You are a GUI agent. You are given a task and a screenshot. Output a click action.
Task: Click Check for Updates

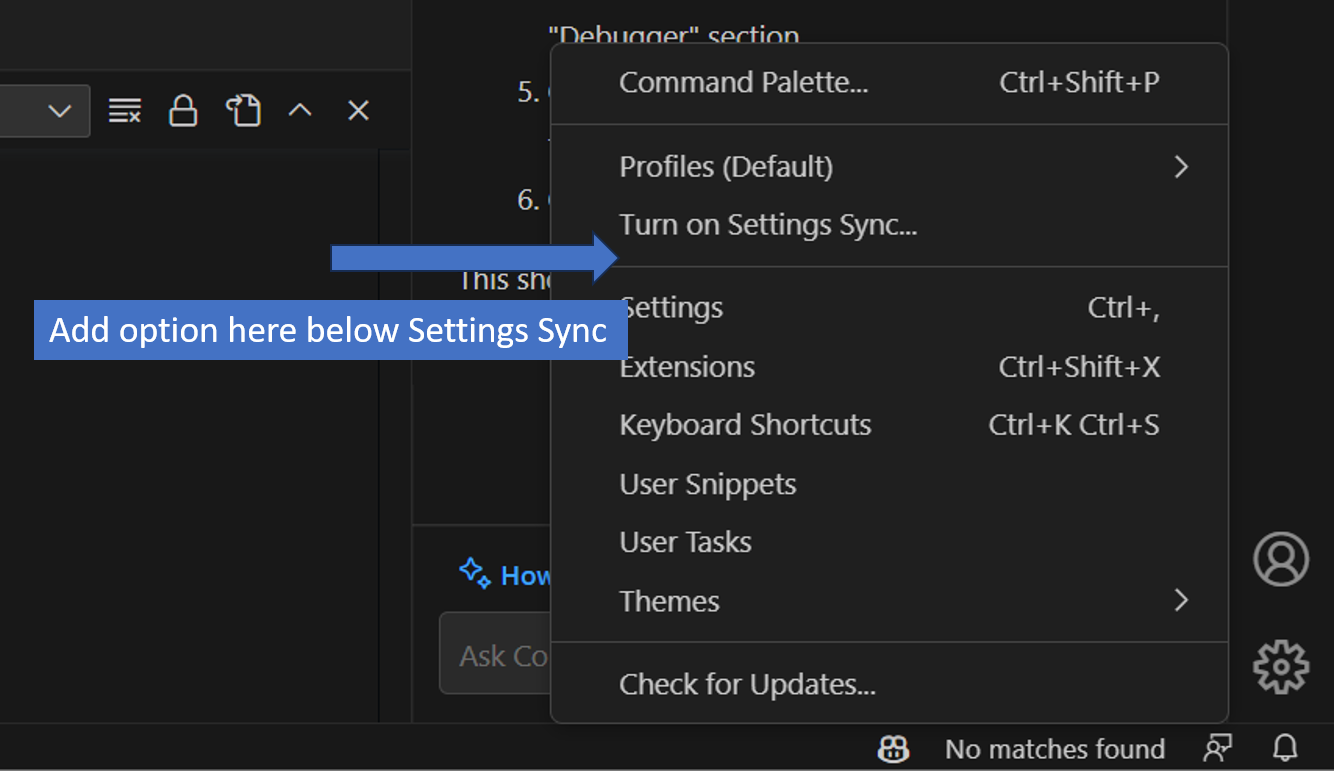click(889, 685)
